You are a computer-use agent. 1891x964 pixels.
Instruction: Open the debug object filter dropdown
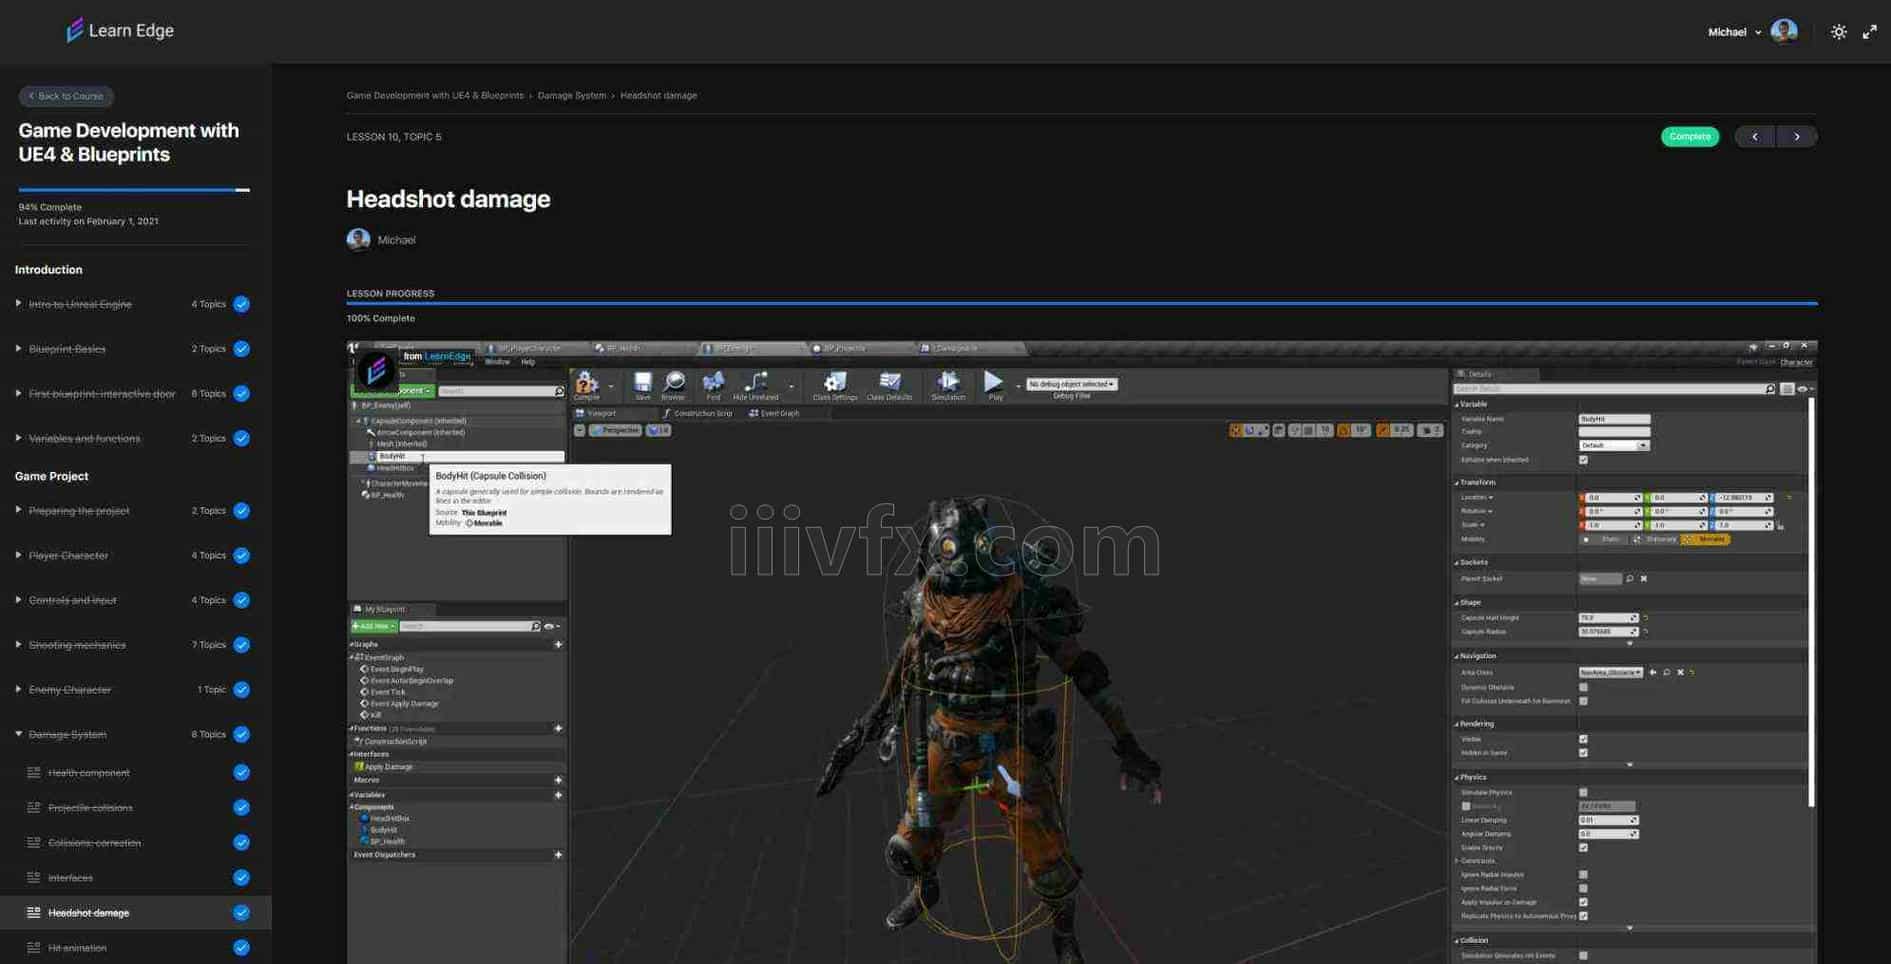[x=1071, y=384]
